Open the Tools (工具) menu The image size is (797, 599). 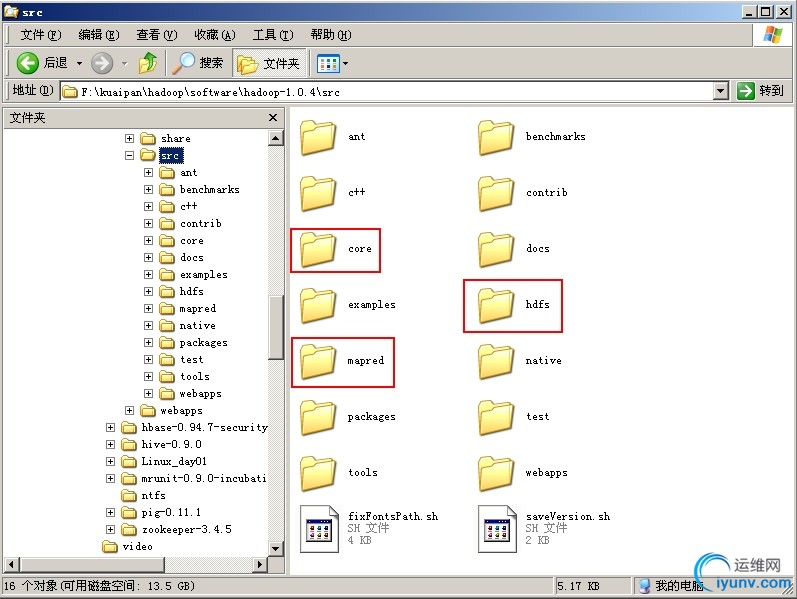(x=273, y=35)
